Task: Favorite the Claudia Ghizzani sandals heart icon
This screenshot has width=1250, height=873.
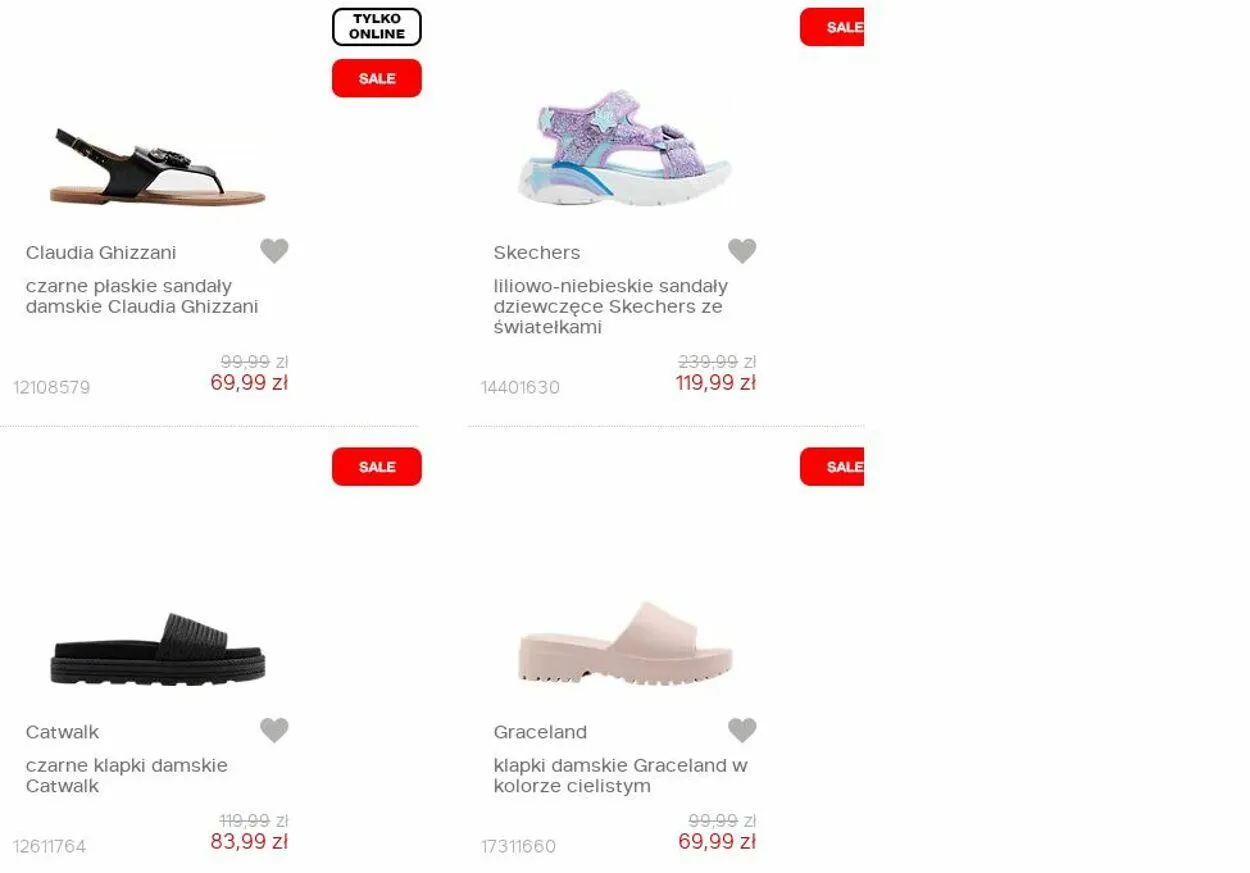Action: click(x=274, y=251)
